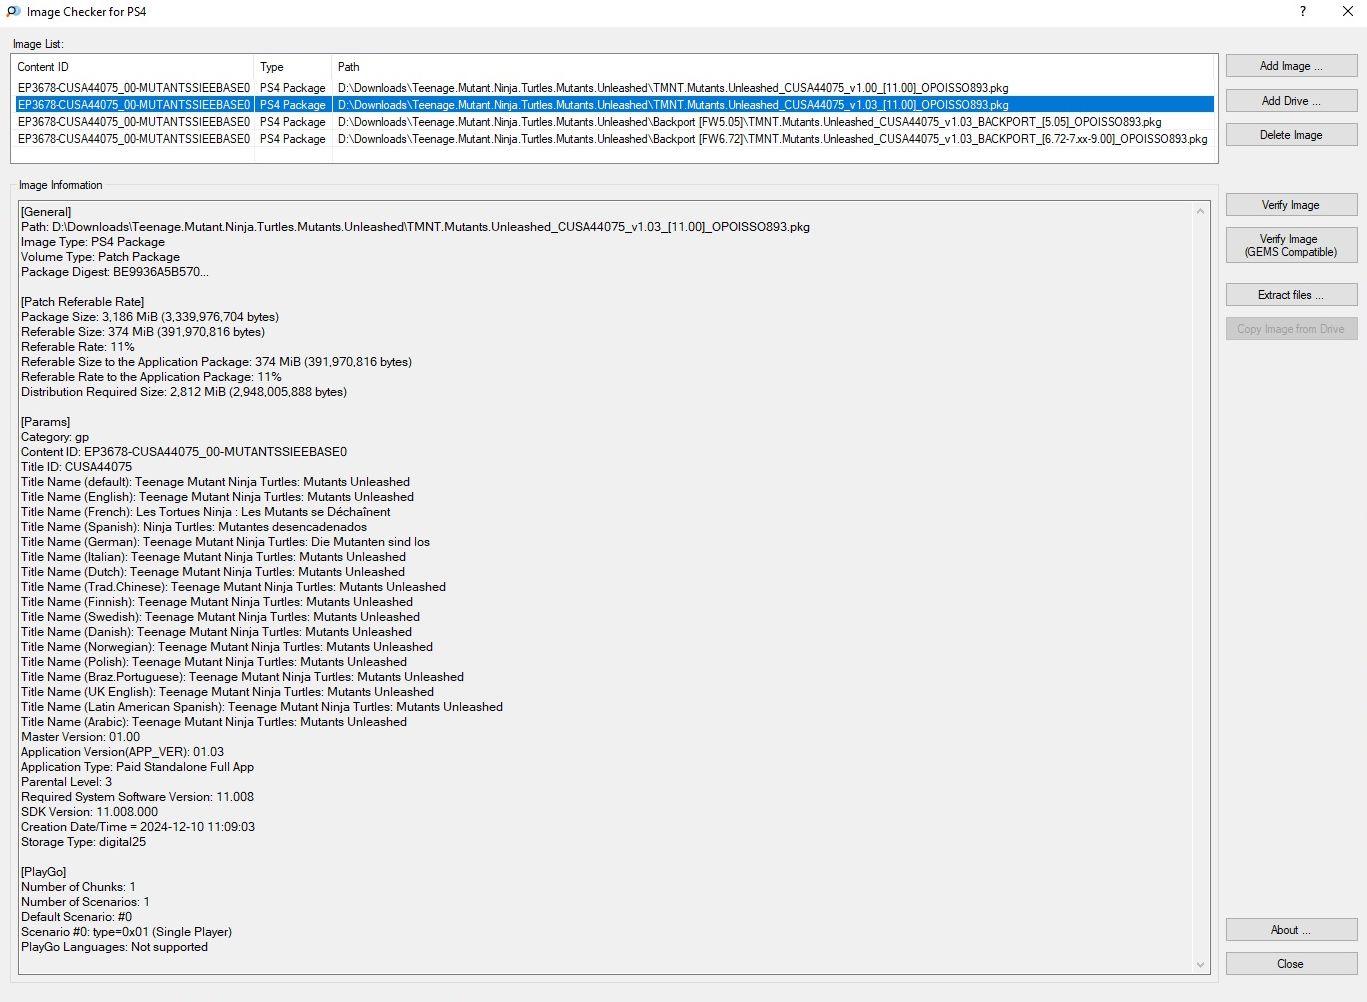Select the highlighted v1.03 [11.00] package row
Image resolution: width=1367 pixels, height=1002 pixels.
(614, 105)
